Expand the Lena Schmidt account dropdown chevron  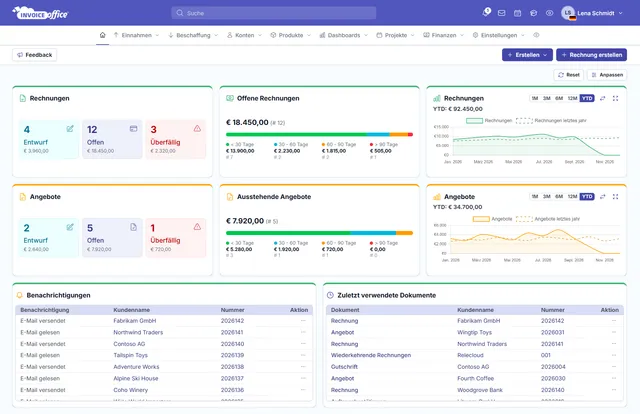click(x=620, y=13)
